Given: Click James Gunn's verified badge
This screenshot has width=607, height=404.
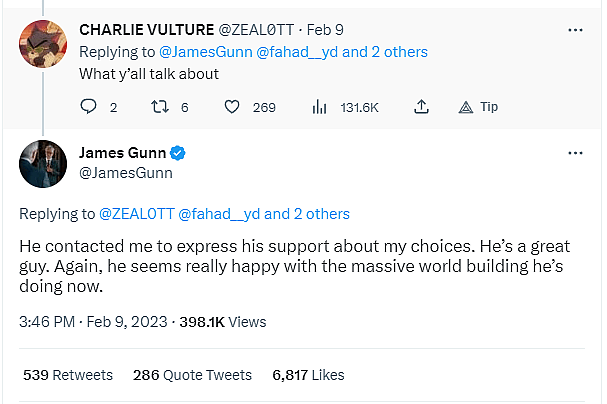Looking at the screenshot, I should 176,153.
